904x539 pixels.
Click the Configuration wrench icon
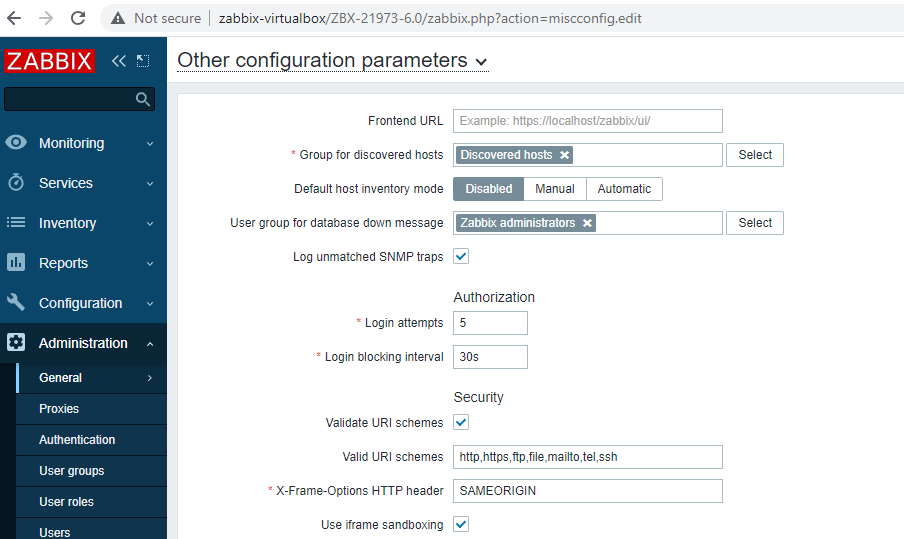click(16, 302)
